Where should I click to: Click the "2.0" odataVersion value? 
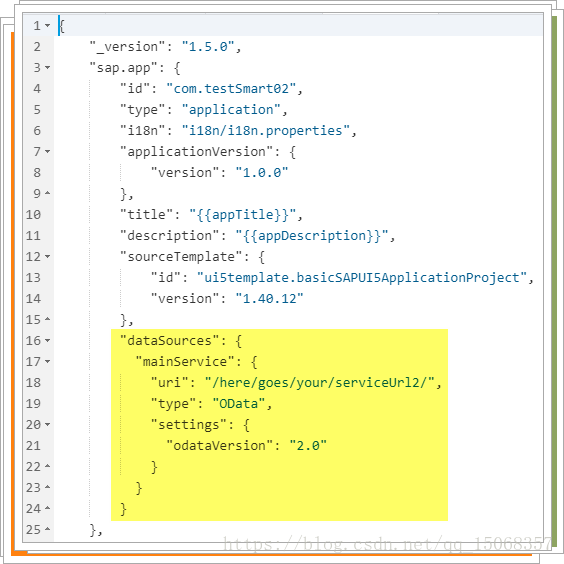coord(308,446)
